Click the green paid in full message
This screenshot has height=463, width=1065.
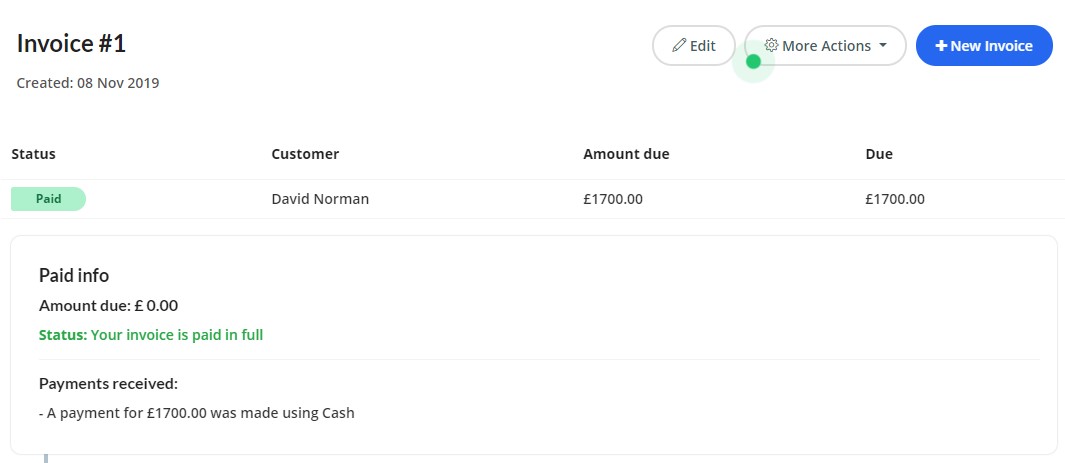[151, 335]
